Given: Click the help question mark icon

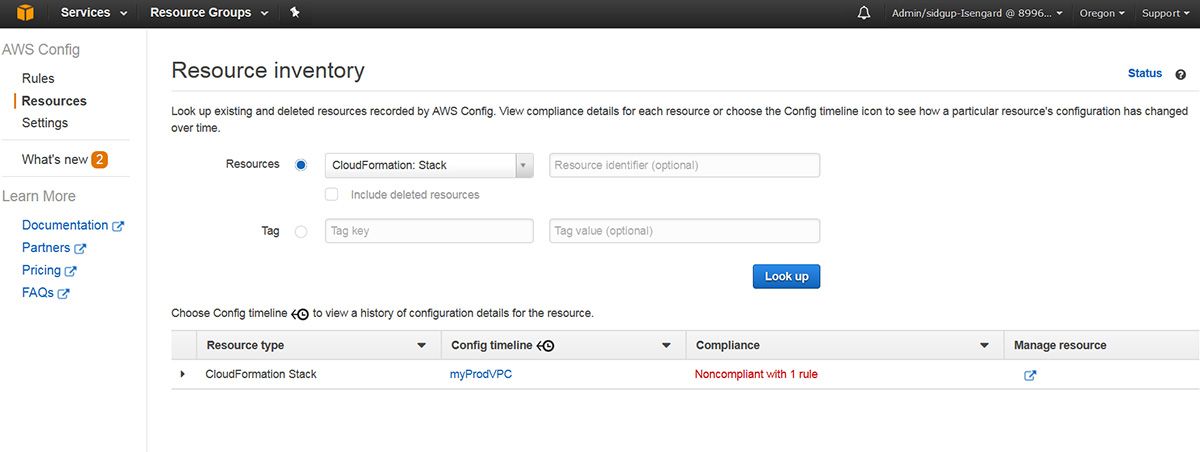Looking at the screenshot, I should pos(1181,74).
